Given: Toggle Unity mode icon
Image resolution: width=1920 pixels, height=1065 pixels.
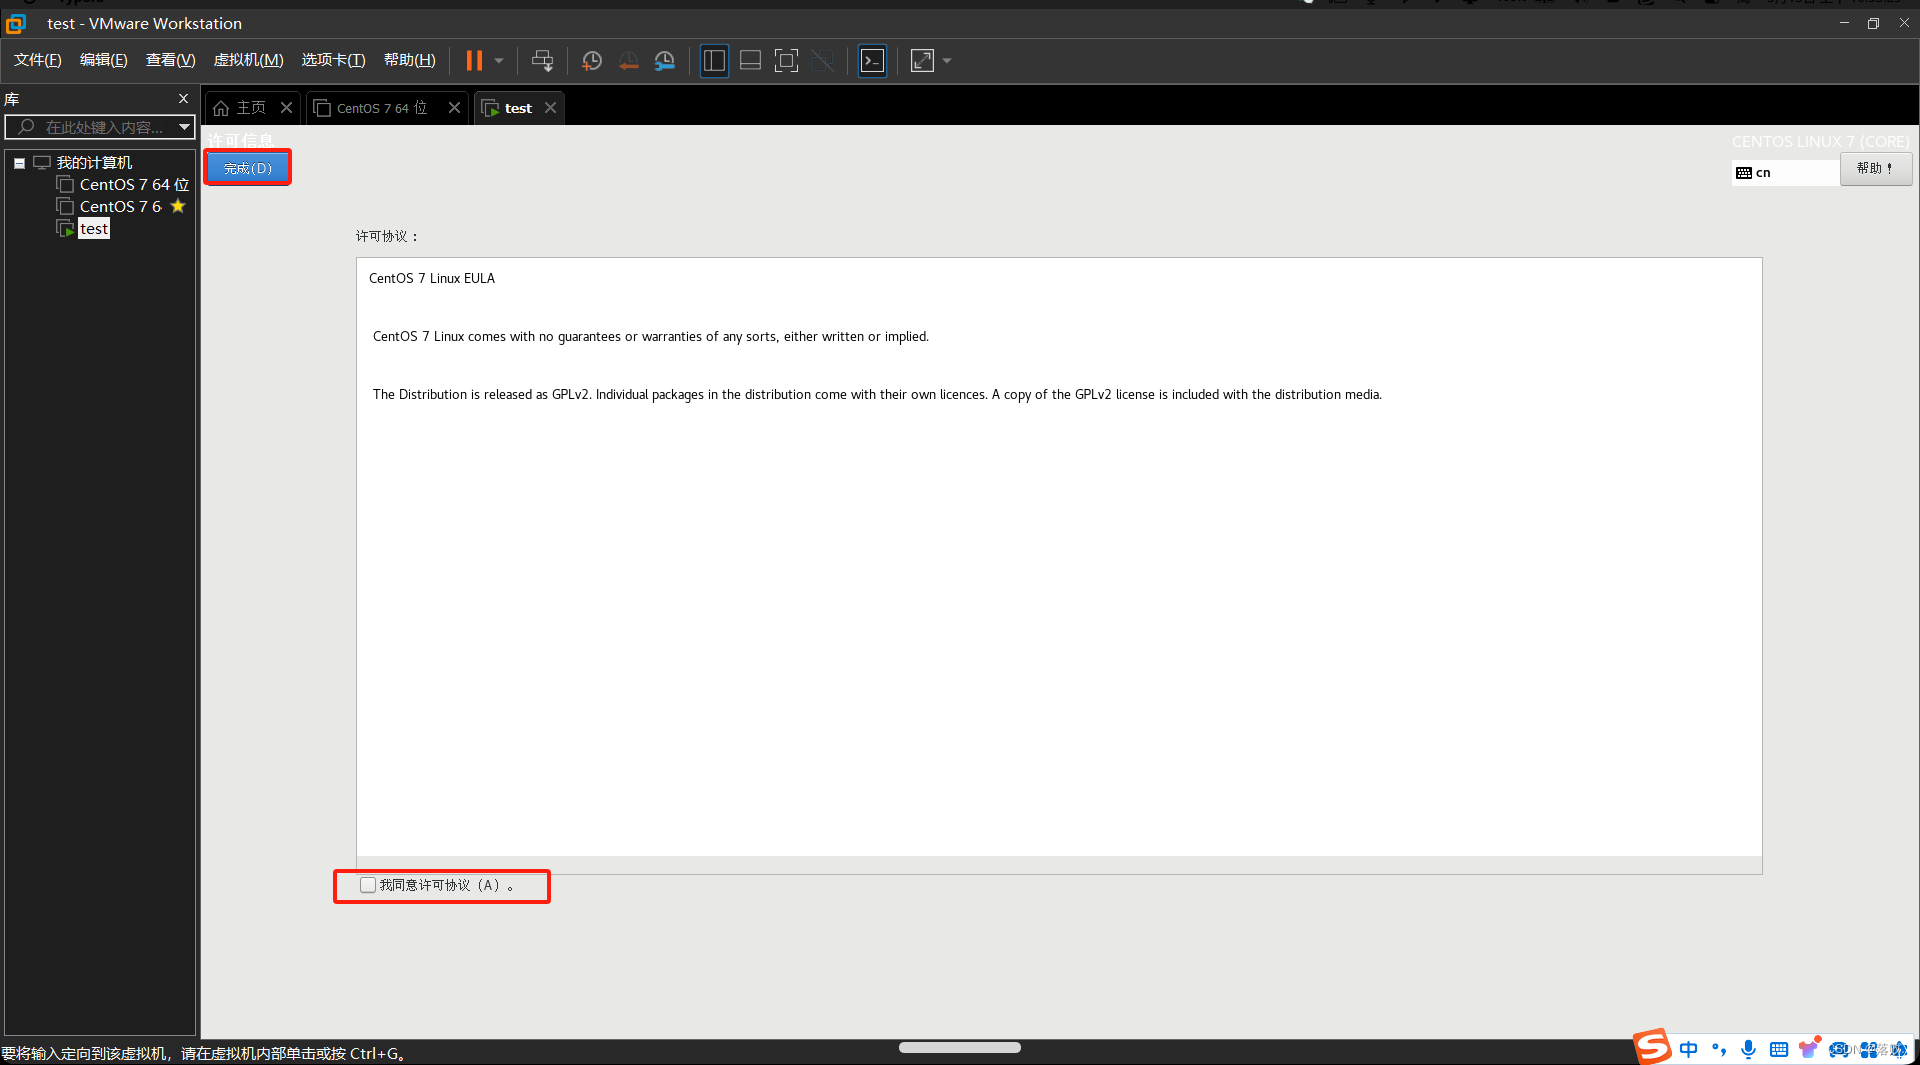Looking at the screenshot, I should click(823, 61).
